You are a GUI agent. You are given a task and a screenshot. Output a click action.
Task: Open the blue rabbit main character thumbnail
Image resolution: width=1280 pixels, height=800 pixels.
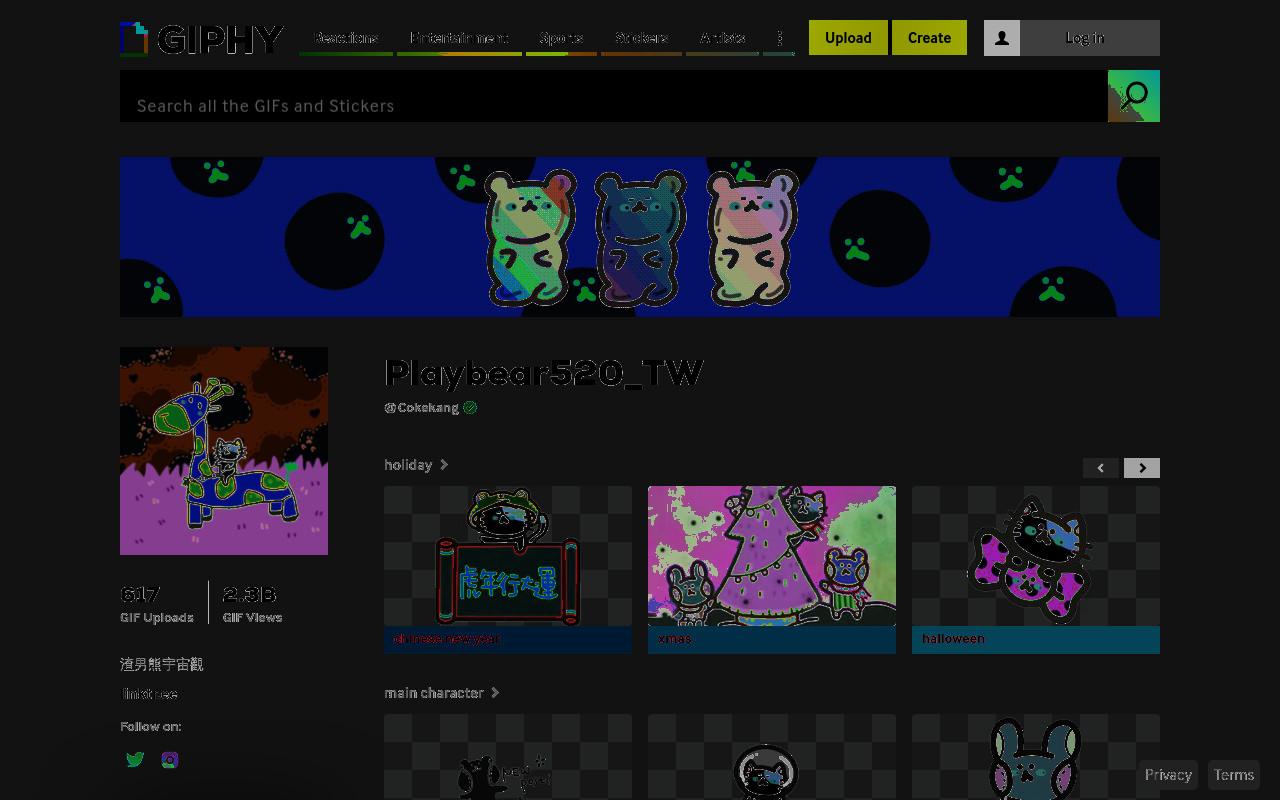tap(1036, 757)
